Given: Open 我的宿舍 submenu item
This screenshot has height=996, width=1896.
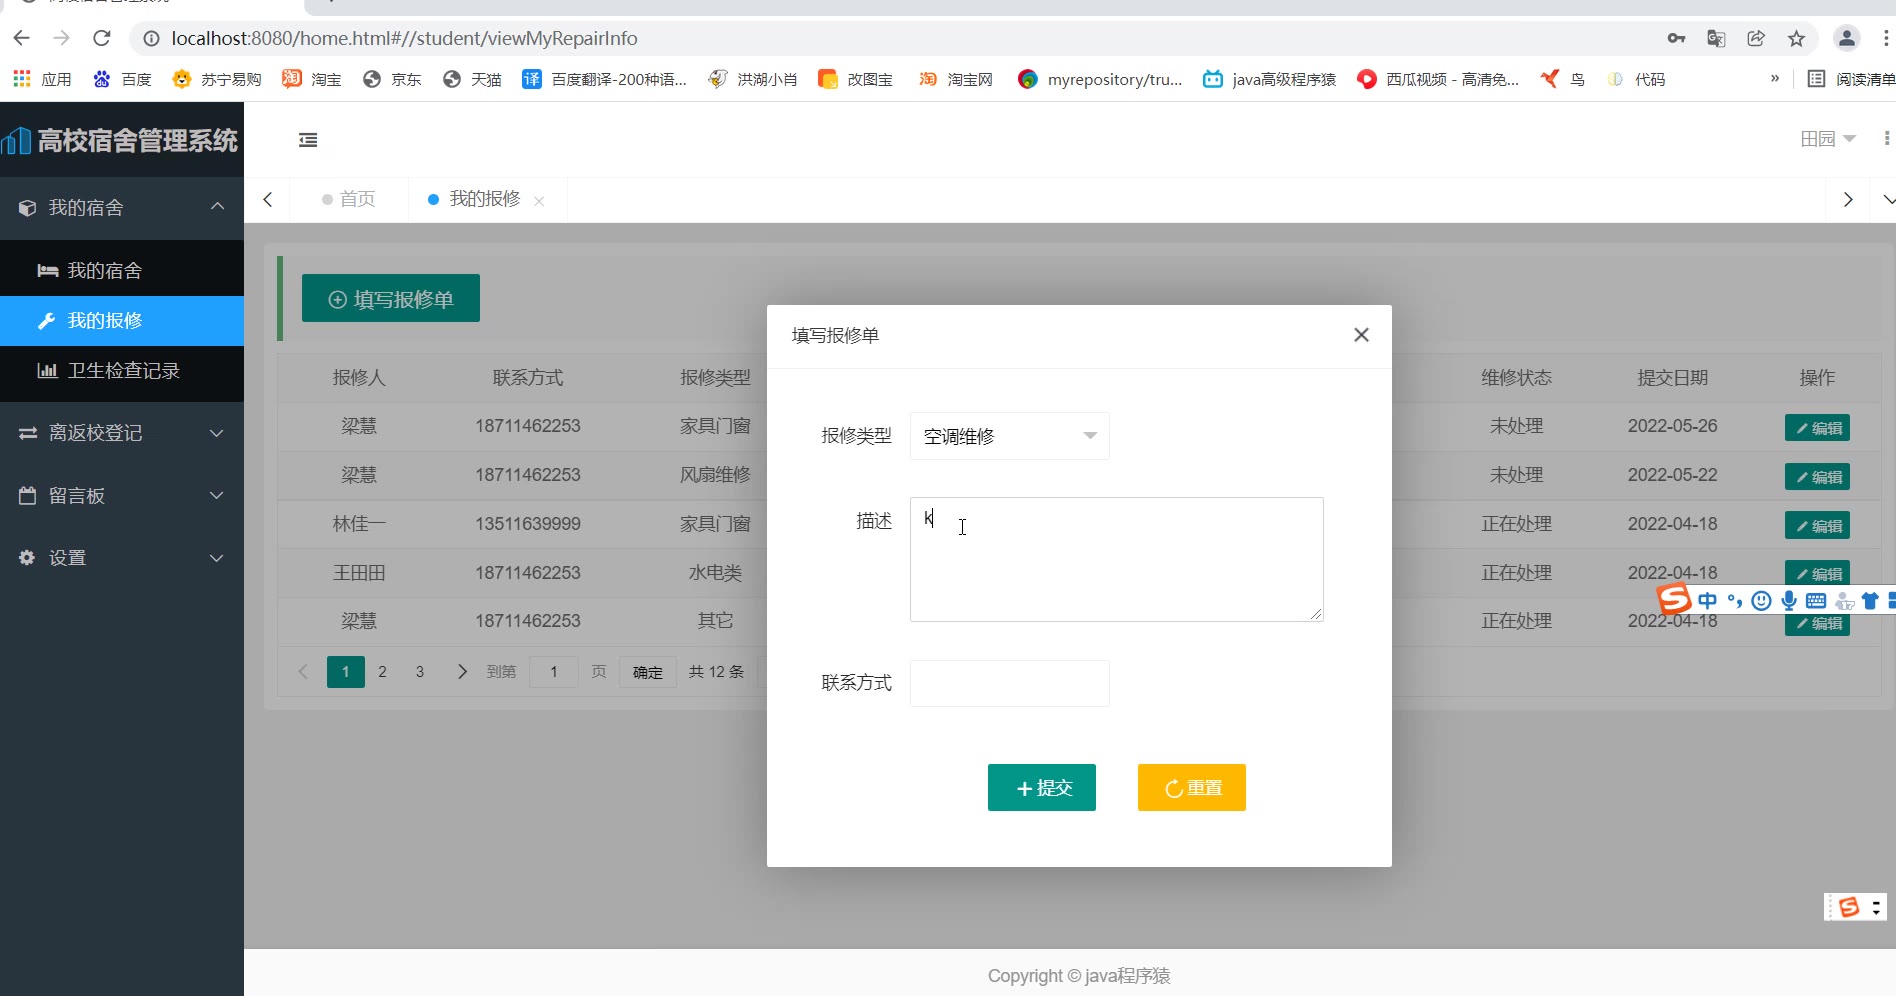Looking at the screenshot, I should pyautogui.click(x=122, y=271).
